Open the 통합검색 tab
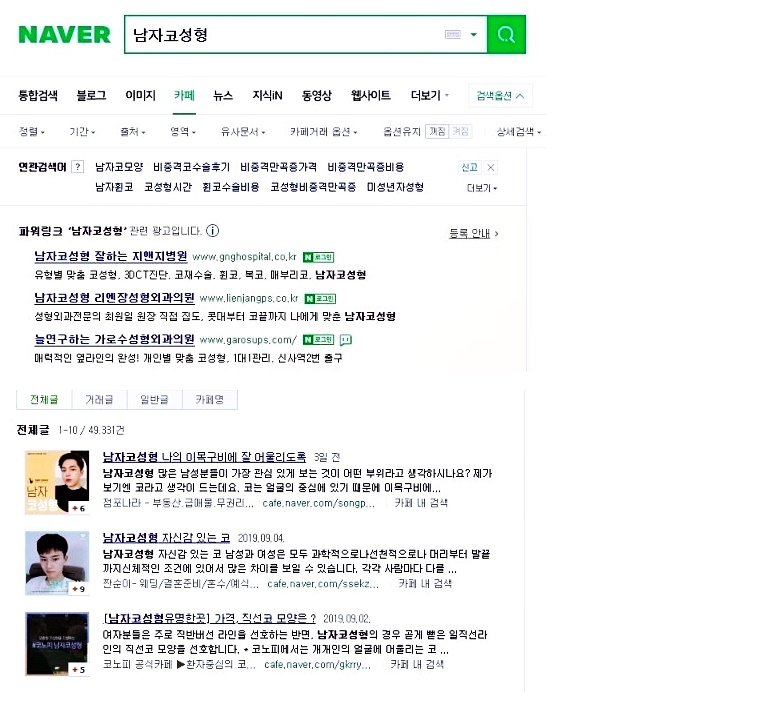This screenshot has height=719, width=762. point(38,95)
